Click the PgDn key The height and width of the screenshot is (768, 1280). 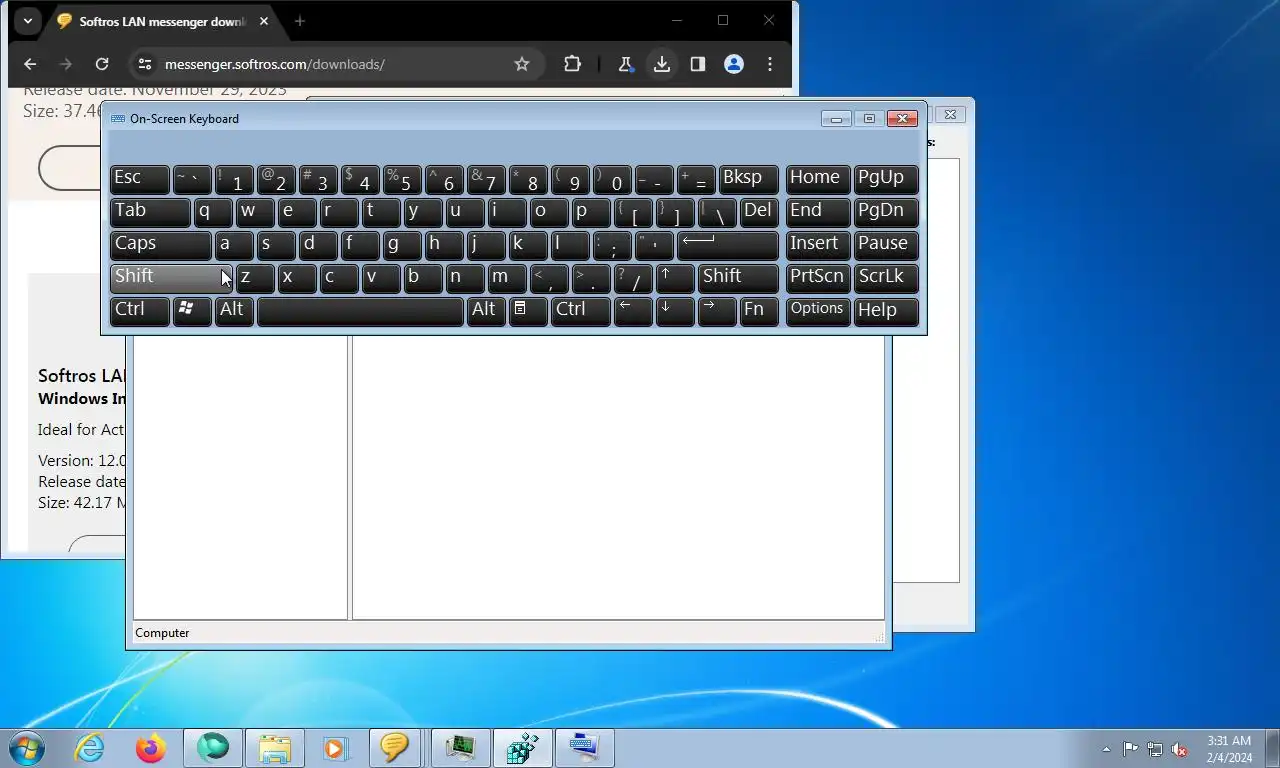click(x=886, y=212)
